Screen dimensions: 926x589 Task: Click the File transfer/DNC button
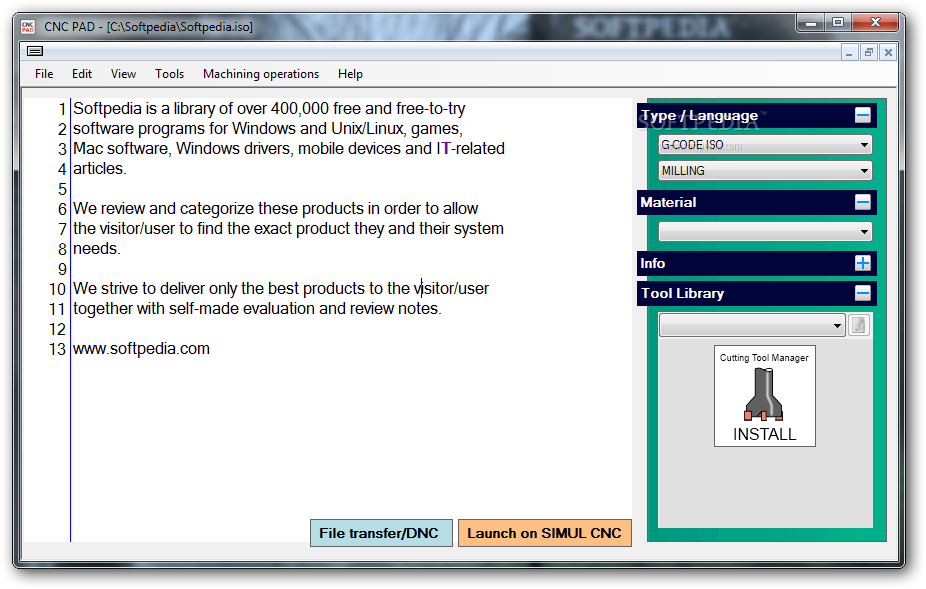(x=381, y=533)
